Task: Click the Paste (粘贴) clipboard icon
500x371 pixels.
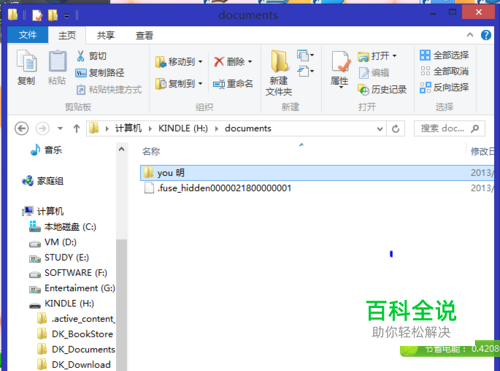Action: click(x=57, y=68)
